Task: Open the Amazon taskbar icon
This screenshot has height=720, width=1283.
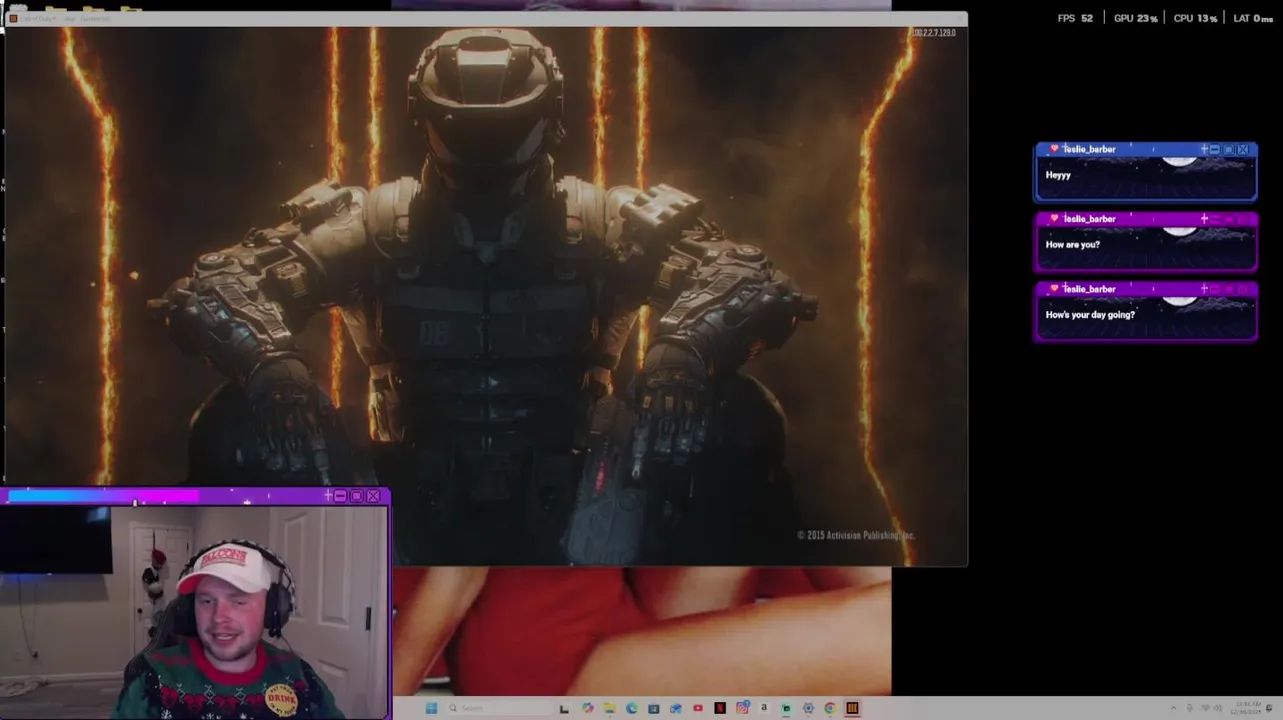Action: 764,708
